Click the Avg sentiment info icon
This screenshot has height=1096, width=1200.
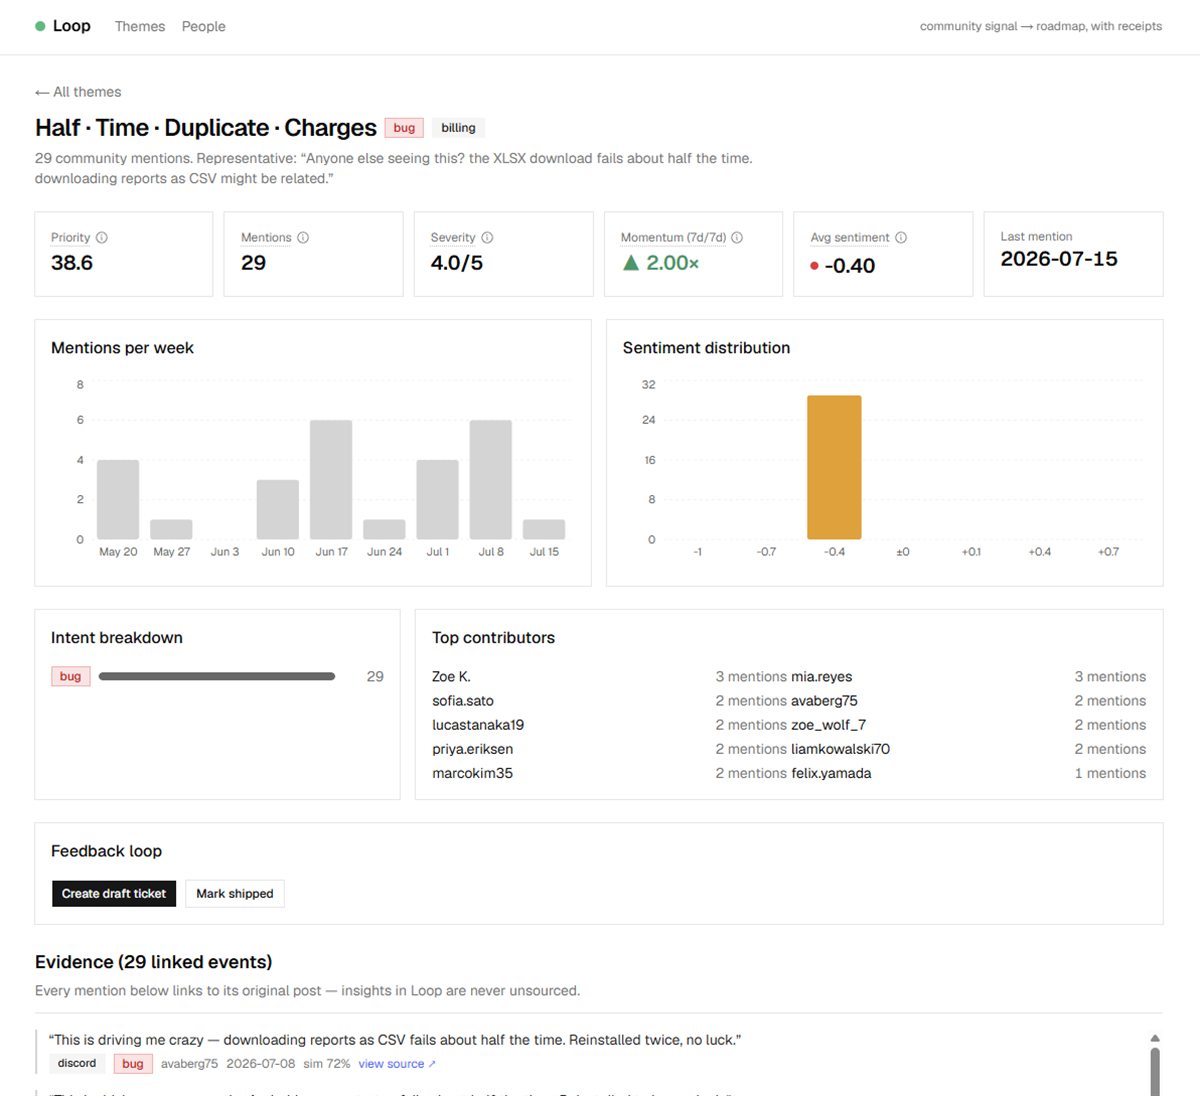click(901, 238)
